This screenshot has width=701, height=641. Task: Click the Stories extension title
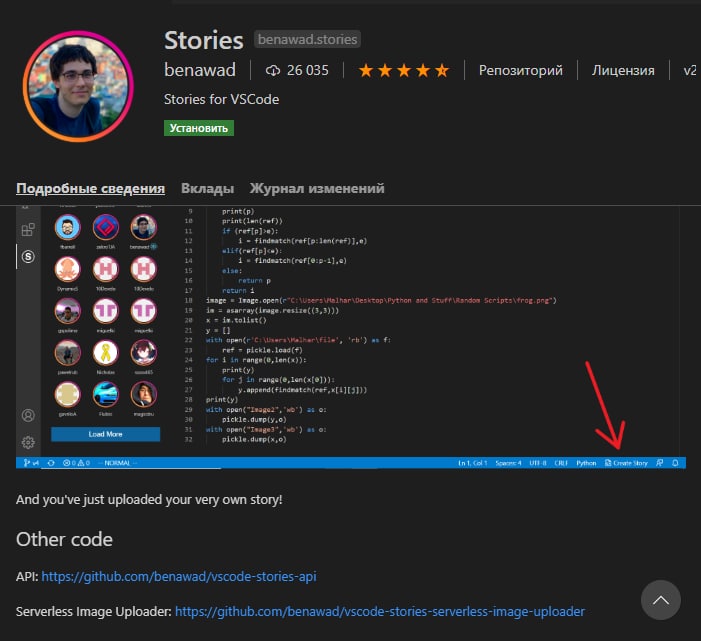tap(203, 40)
